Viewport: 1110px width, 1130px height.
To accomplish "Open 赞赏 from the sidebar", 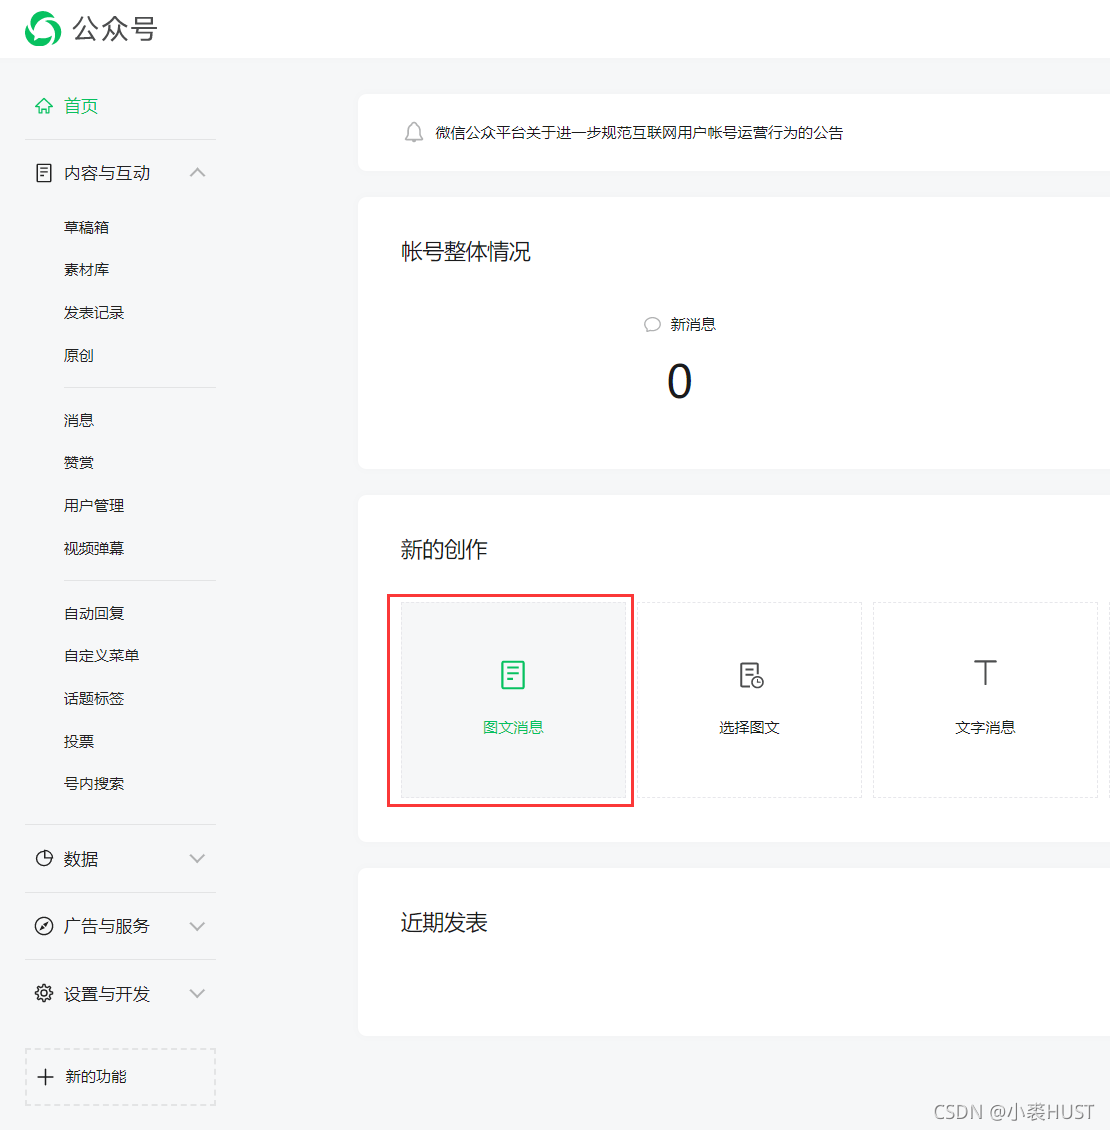I will tap(79, 463).
